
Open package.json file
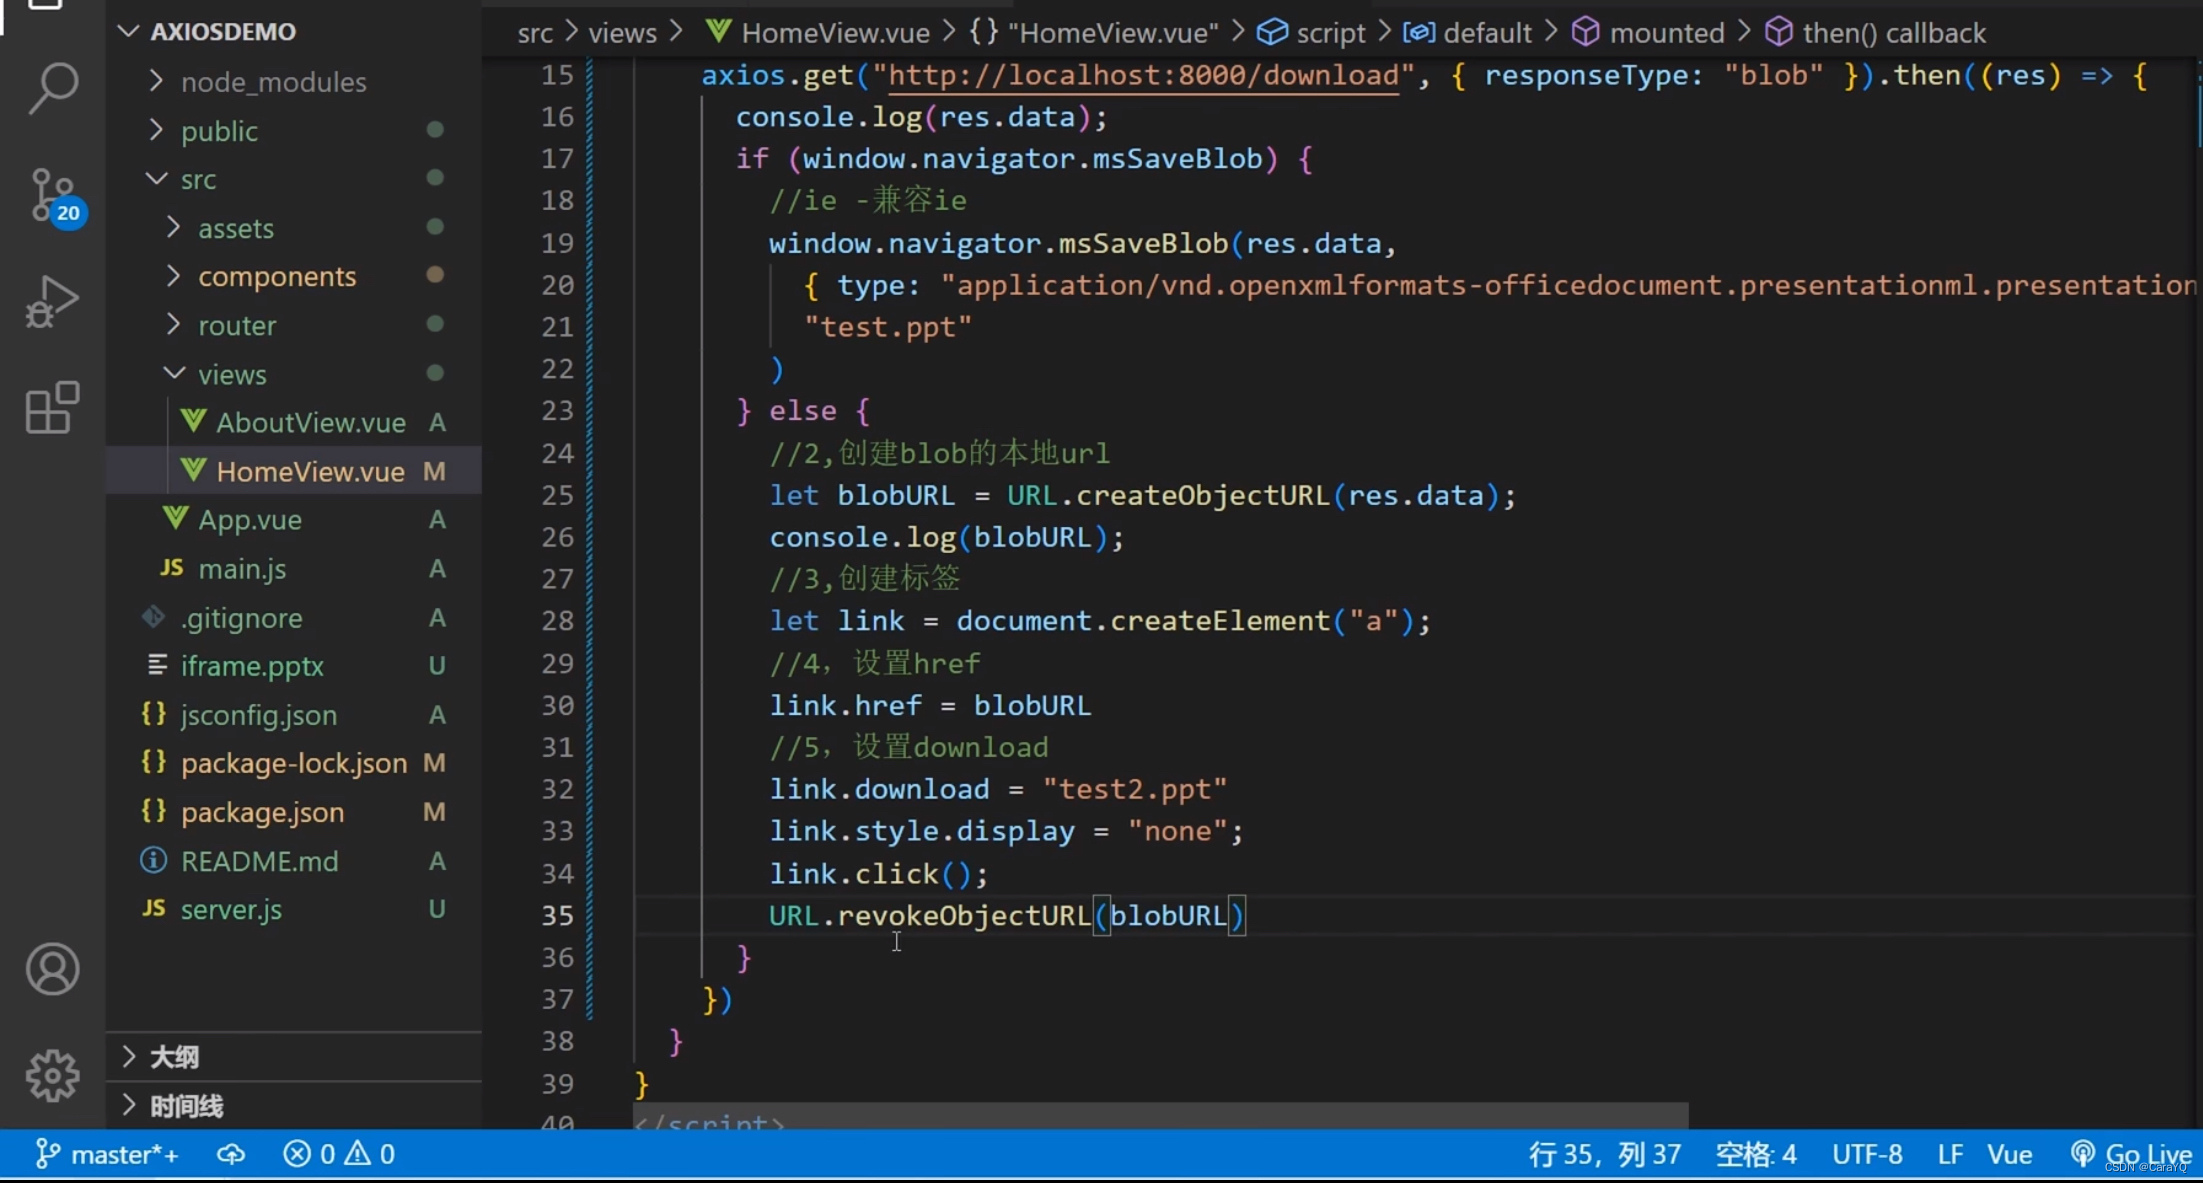294,812
